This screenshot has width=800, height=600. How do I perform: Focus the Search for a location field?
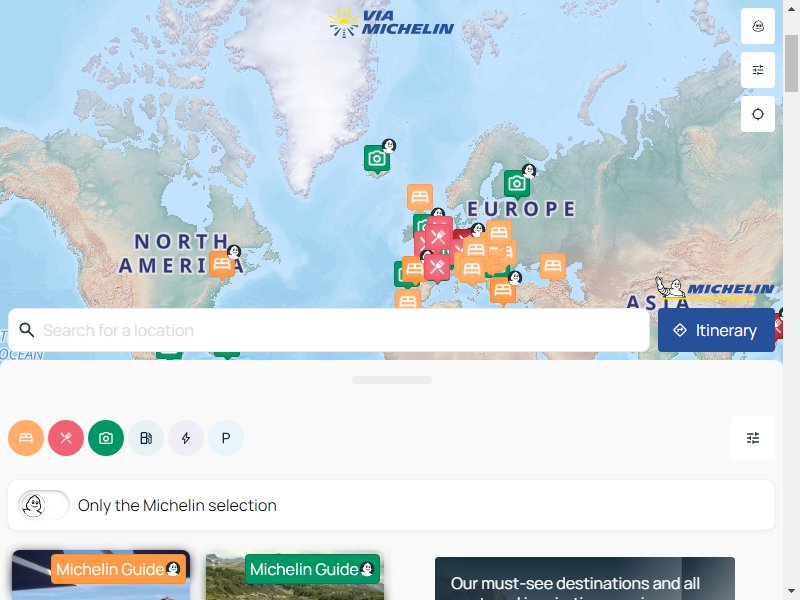329,330
